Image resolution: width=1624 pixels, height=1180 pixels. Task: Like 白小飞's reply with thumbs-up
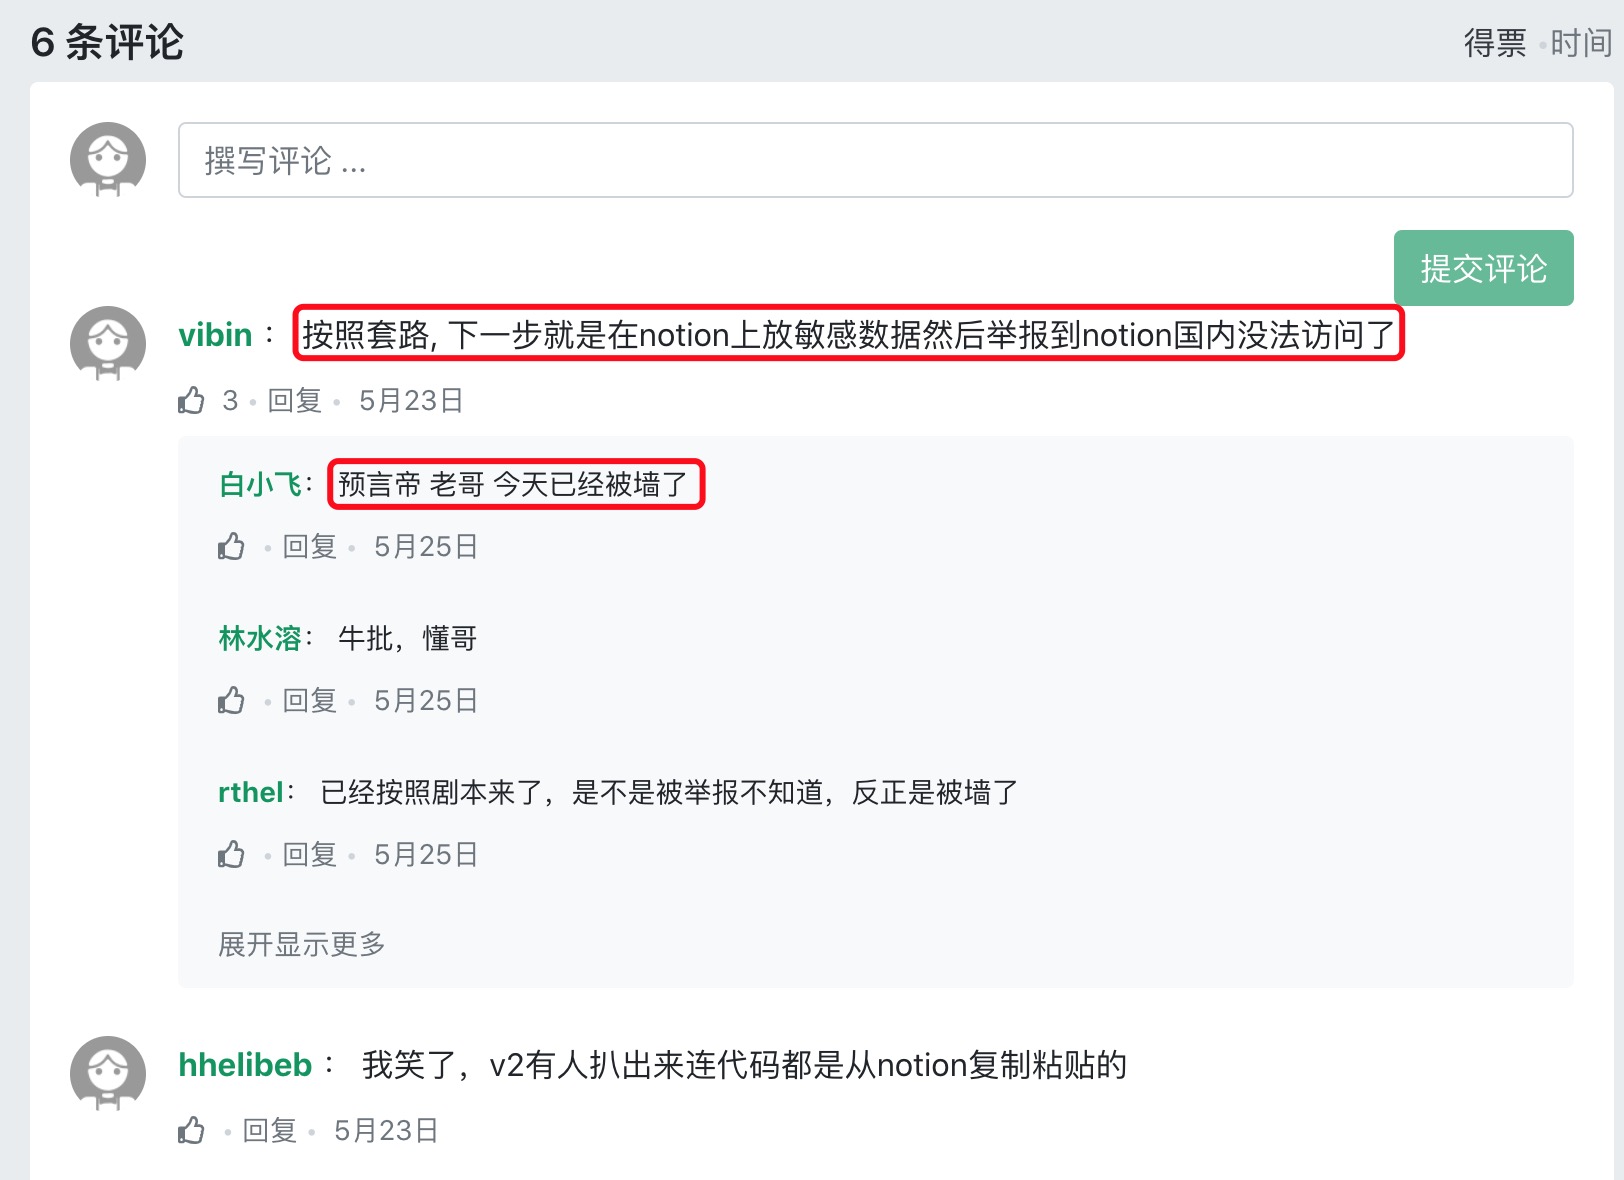pyautogui.click(x=231, y=547)
